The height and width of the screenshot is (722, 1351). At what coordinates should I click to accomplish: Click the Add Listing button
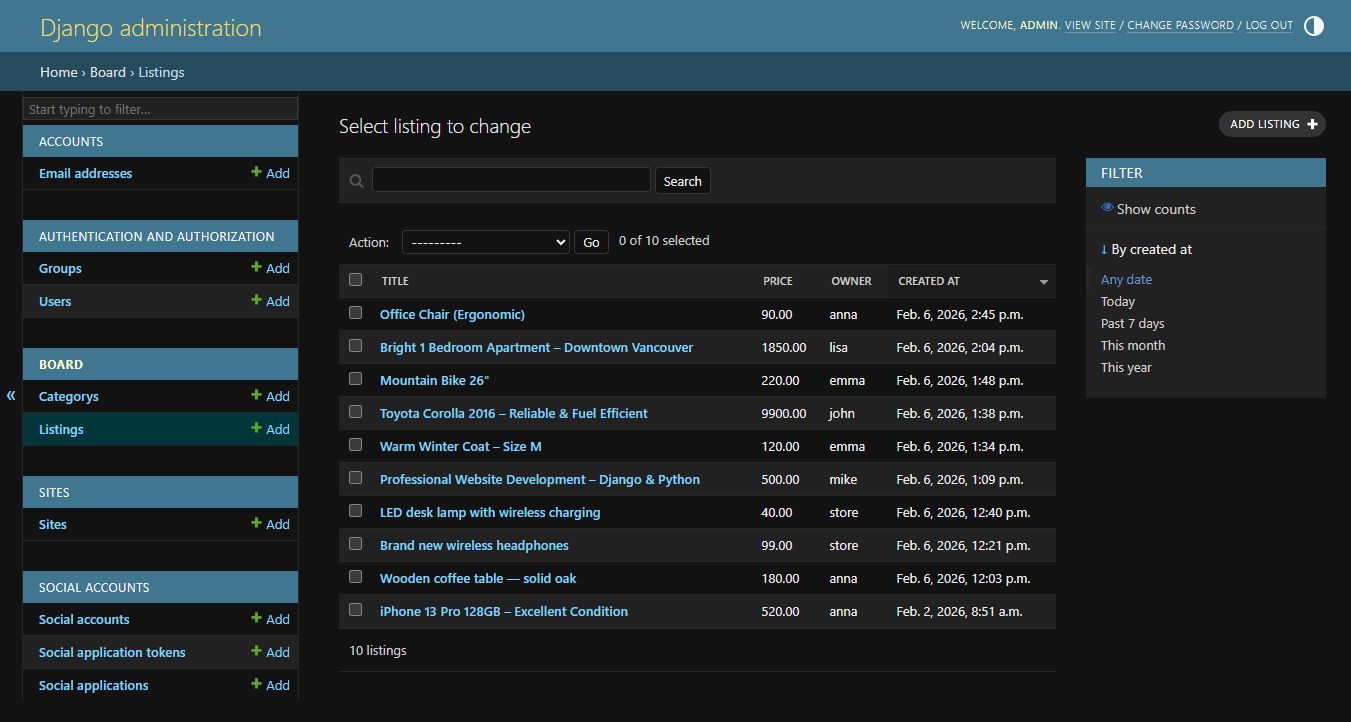[1271, 124]
